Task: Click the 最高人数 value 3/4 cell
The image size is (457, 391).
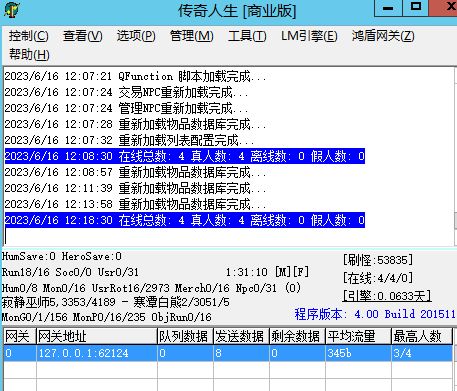Action: pos(422,353)
